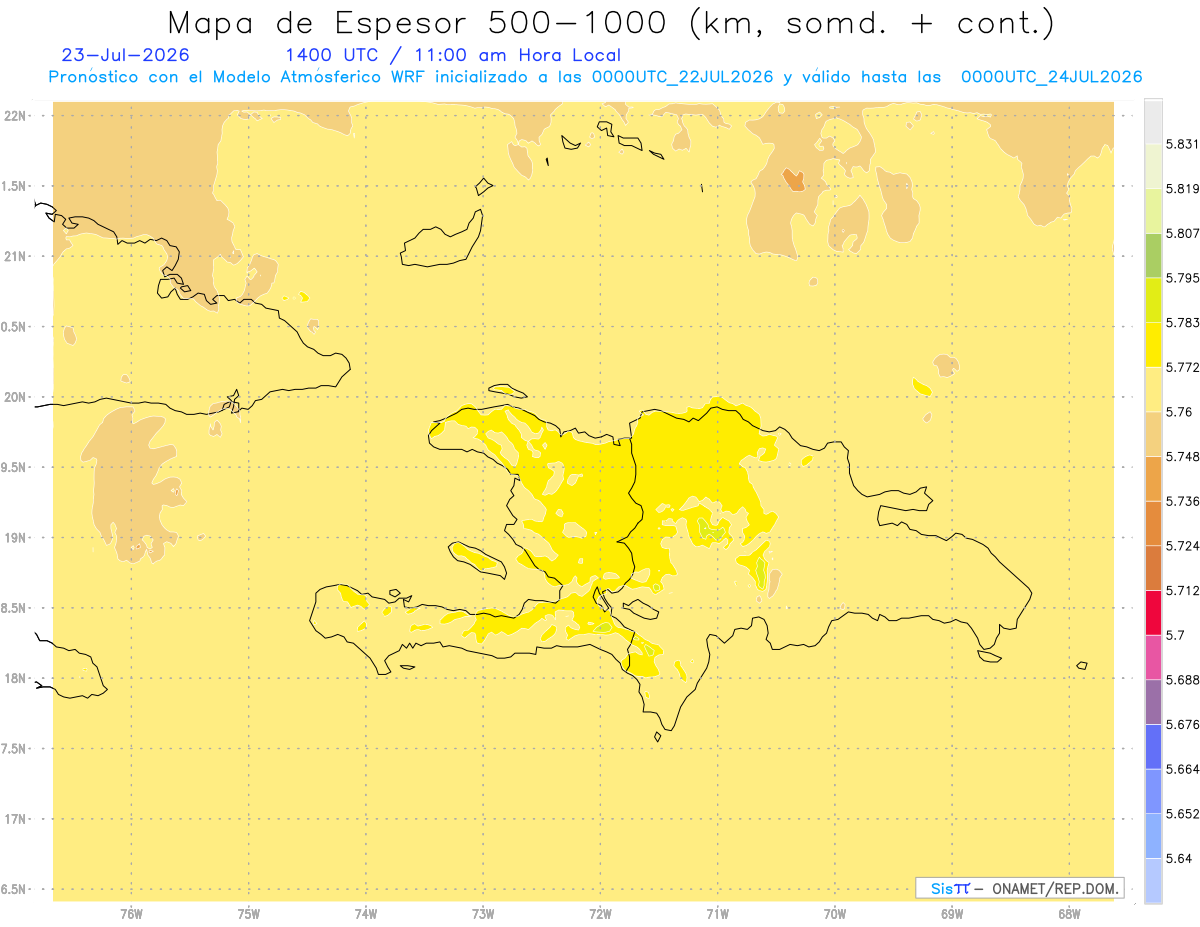The width and height of the screenshot is (1200, 927).
Task: Click the 'Sistt - ONAMET/REP.DOM.' credit box
Action: [x=1019, y=888]
